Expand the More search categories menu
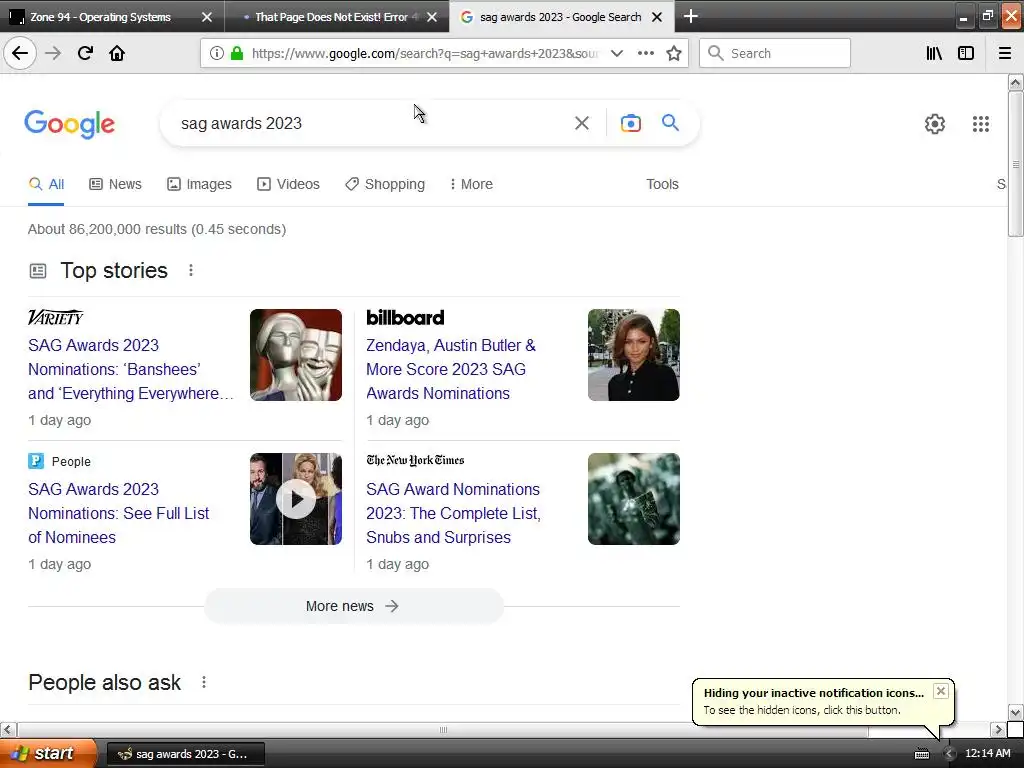The image size is (1024, 768). click(471, 184)
